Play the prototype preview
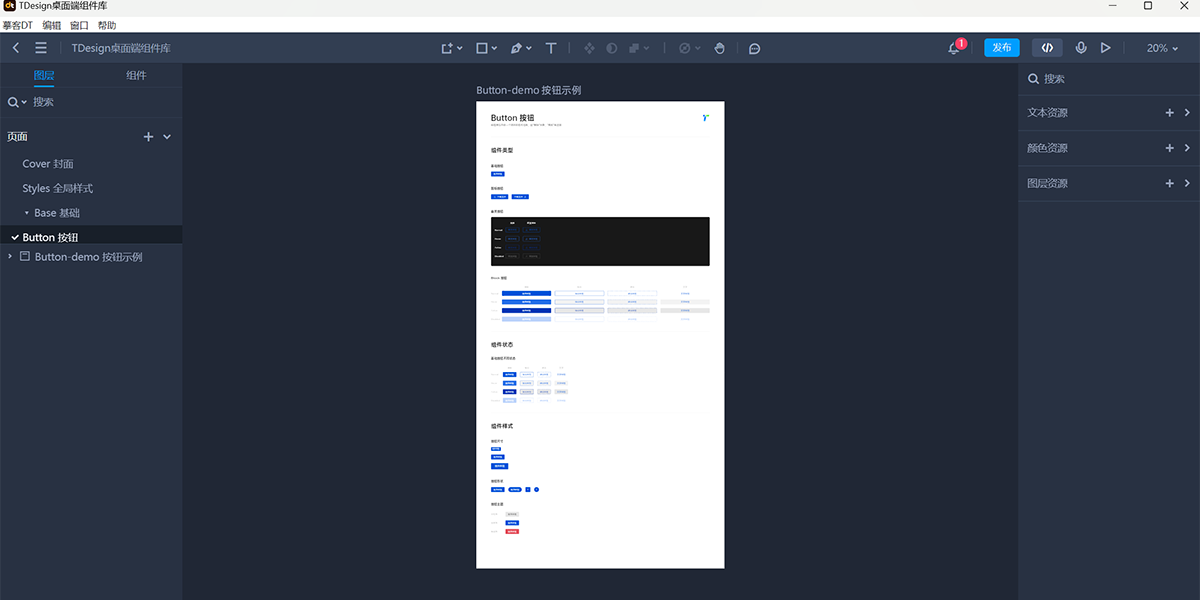This screenshot has width=1200, height=600. click(1106, 48)
